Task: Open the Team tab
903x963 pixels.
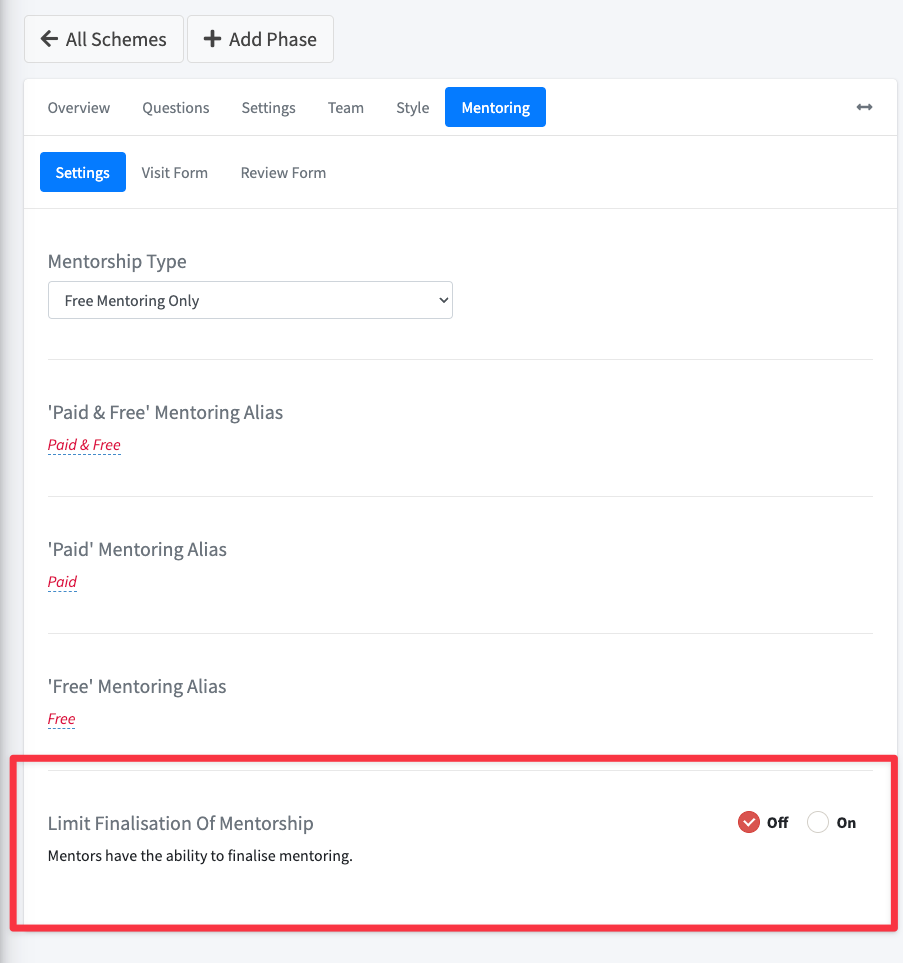Action: (x=346, y=107)
